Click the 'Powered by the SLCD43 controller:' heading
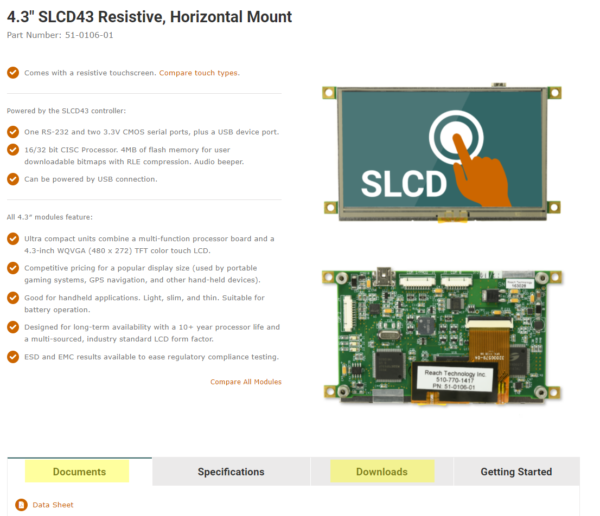 click(x=66, y=111)
